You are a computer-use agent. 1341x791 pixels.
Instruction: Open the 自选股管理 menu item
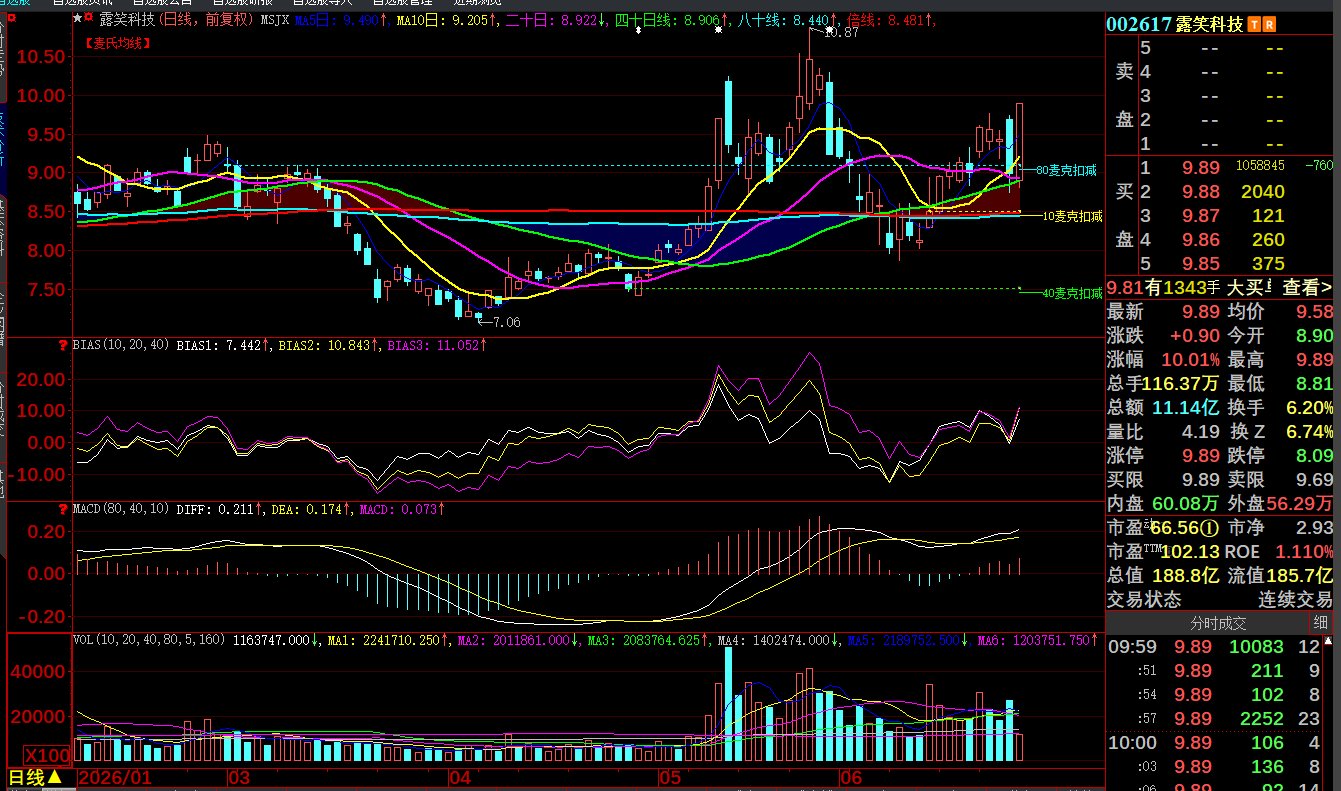tap(402, 3)
